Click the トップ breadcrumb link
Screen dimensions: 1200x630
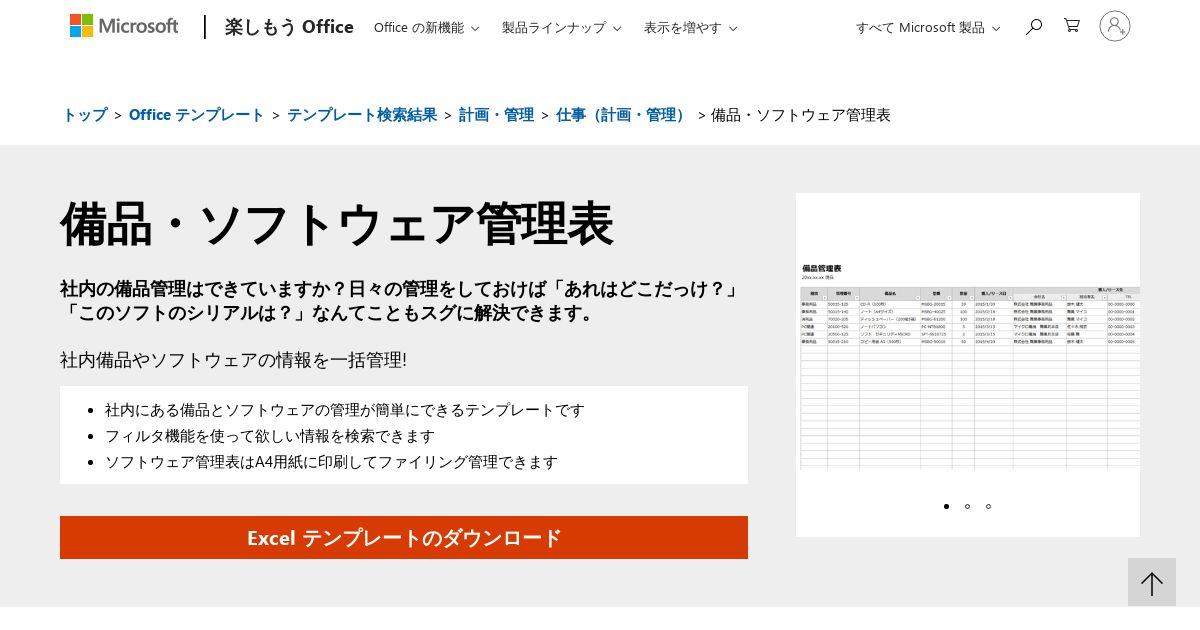point(85,114)
